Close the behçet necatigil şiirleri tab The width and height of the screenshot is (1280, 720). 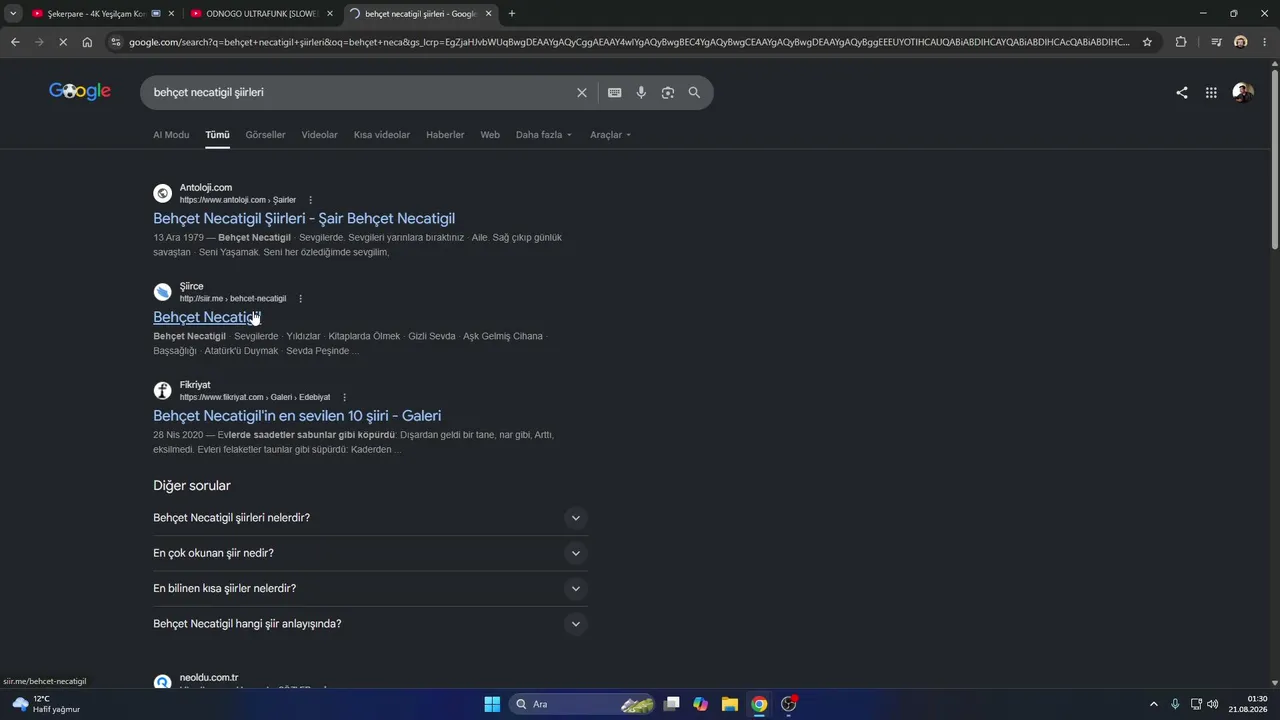coord(489,13)
